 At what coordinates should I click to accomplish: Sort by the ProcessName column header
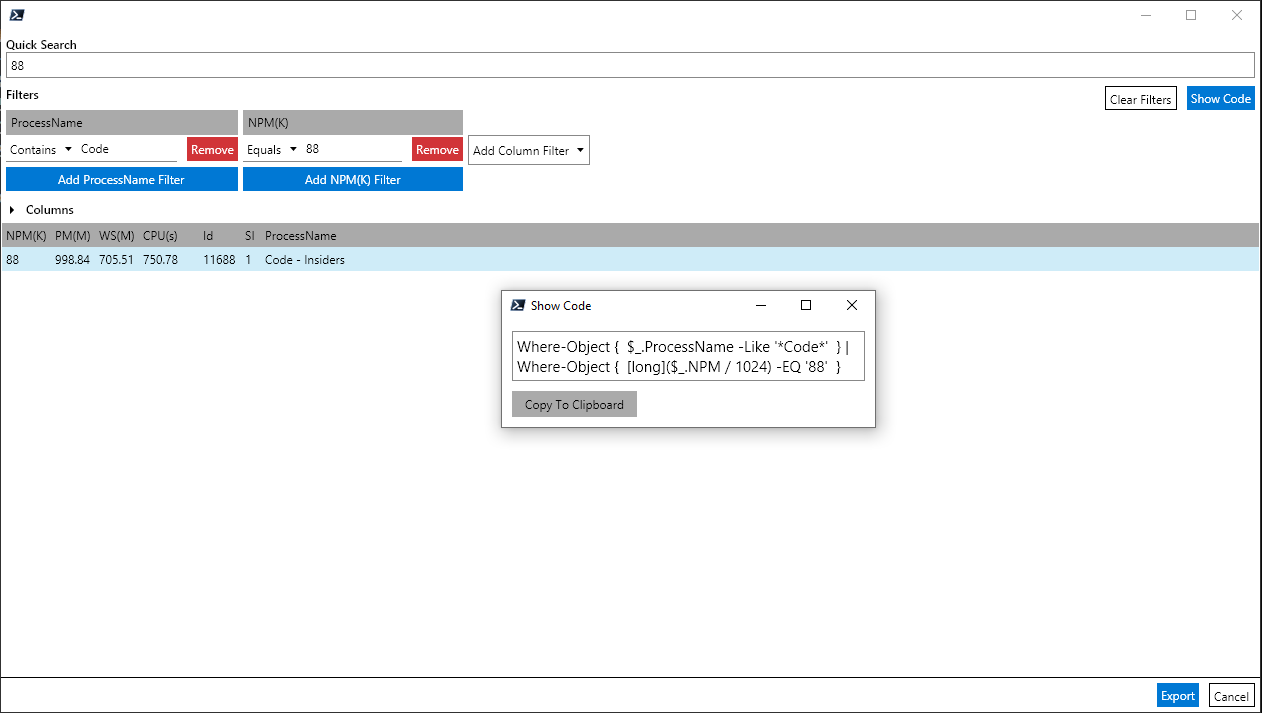(x=300, y=236)
